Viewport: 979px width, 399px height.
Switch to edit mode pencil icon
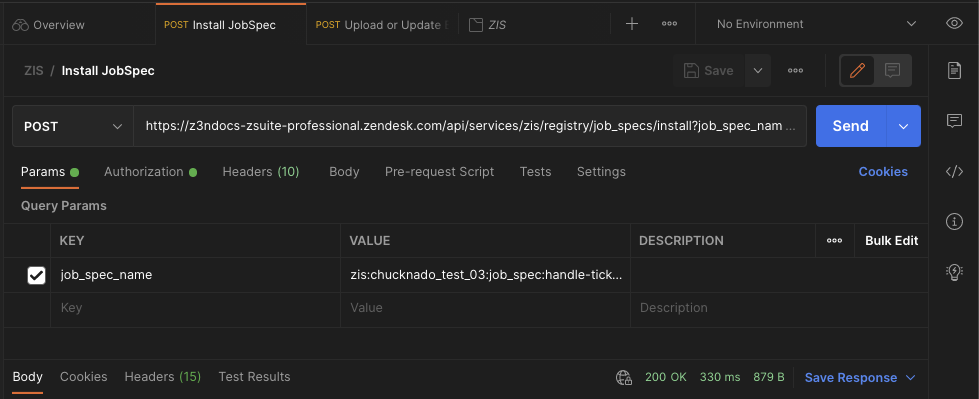[x=857, y=71]
